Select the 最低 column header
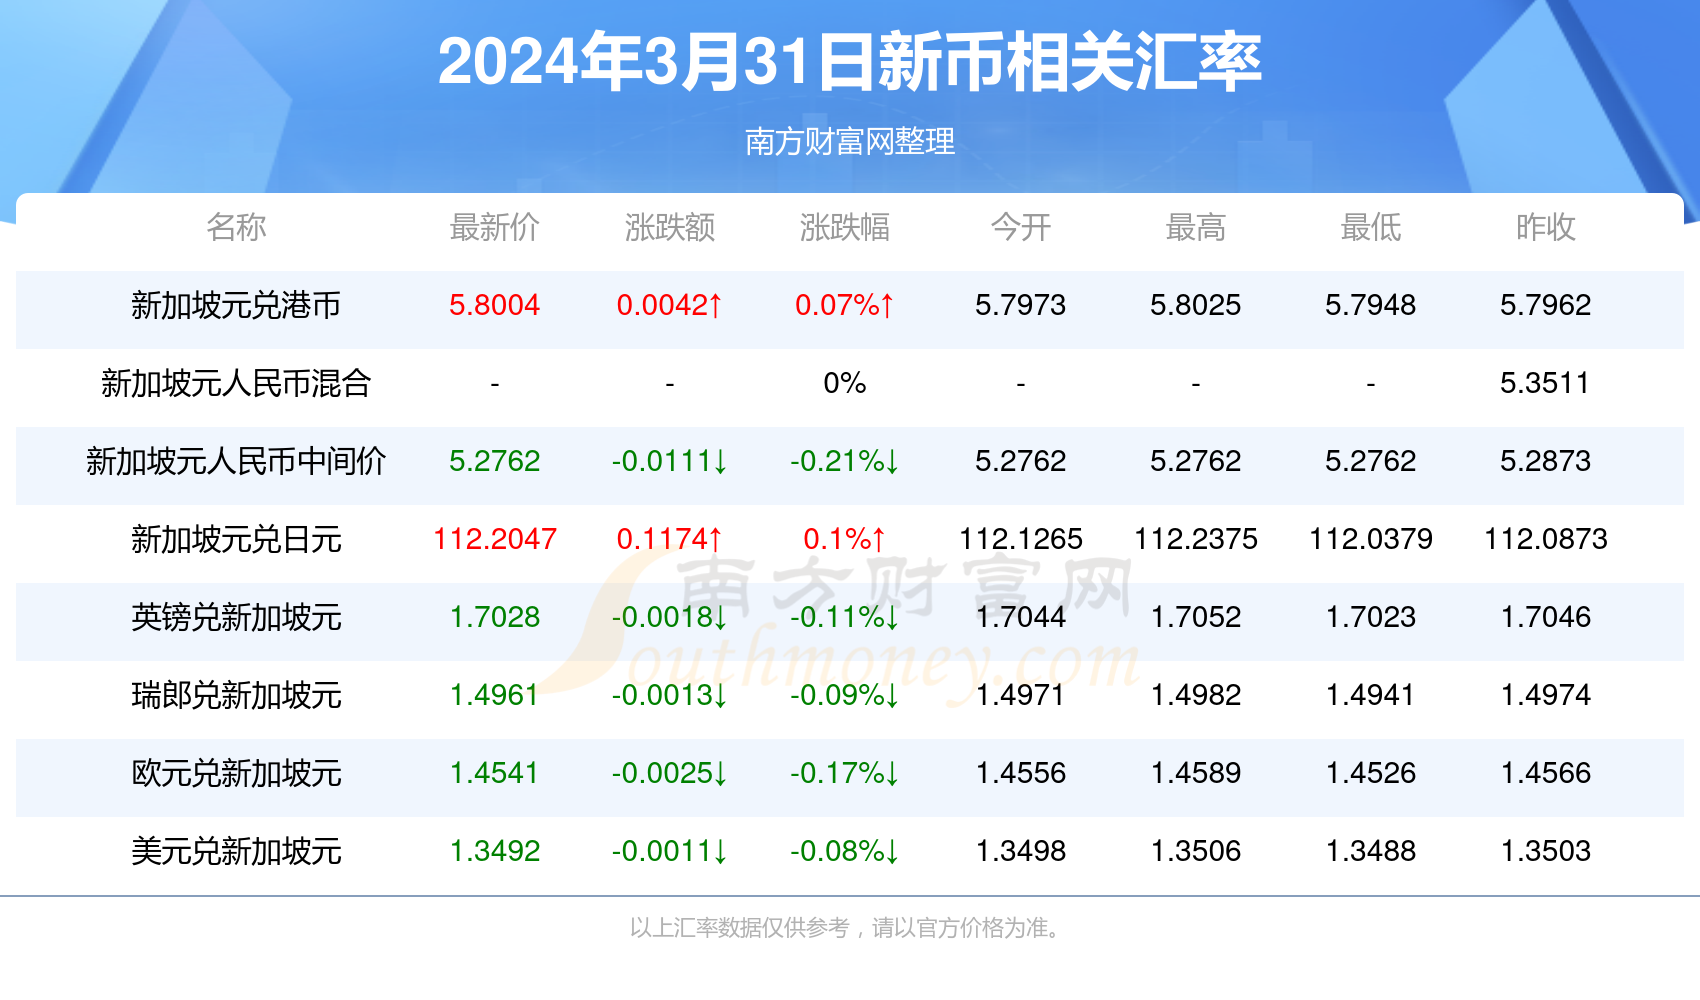Viewport: 1700px width, 1000px height. tap(1370, 227)
